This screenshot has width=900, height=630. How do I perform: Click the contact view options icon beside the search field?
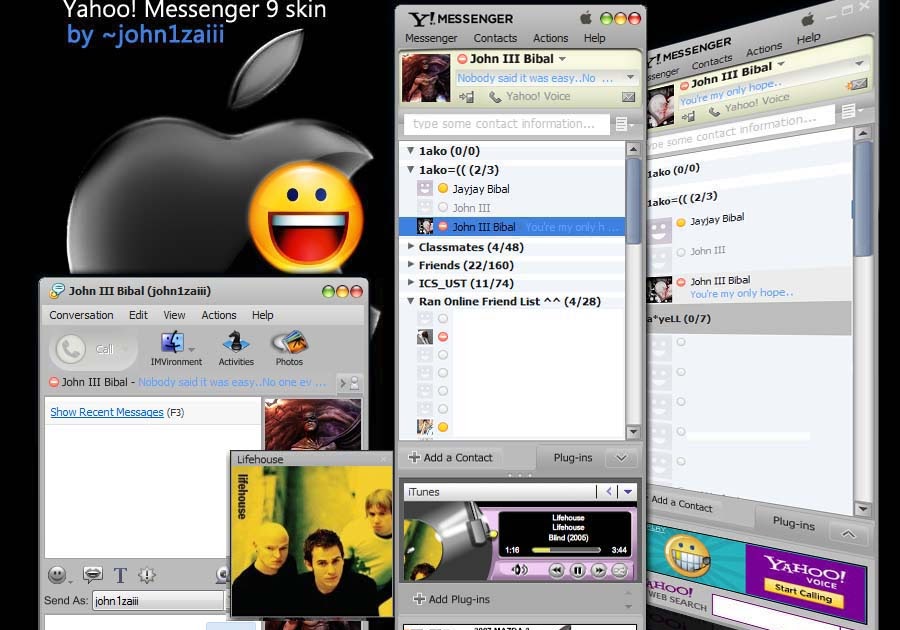(x=623, y=124)
